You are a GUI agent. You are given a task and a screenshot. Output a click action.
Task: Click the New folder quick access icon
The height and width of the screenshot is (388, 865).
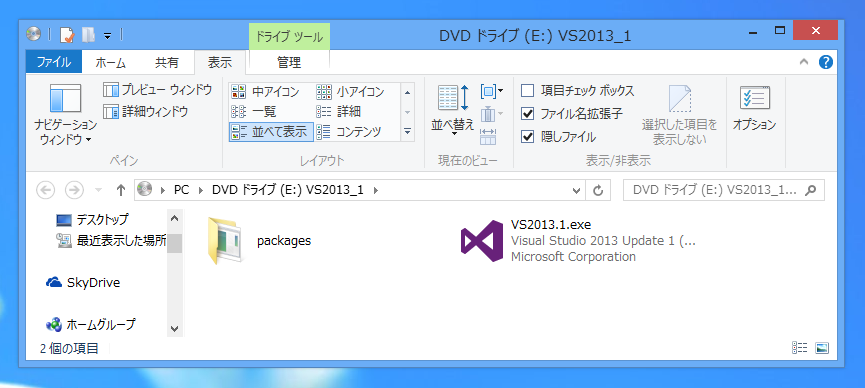tap(88, 35)
